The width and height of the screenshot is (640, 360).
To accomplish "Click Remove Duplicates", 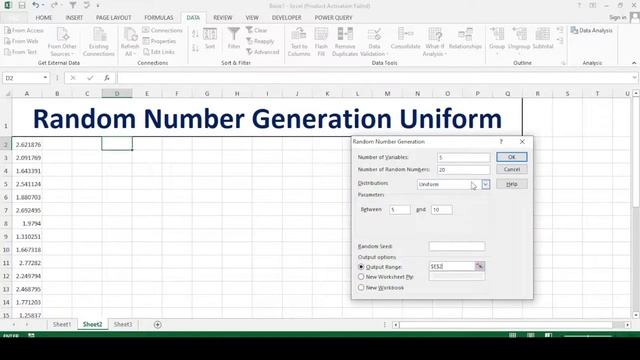I will pyautogui.click(x=345, y=42).
